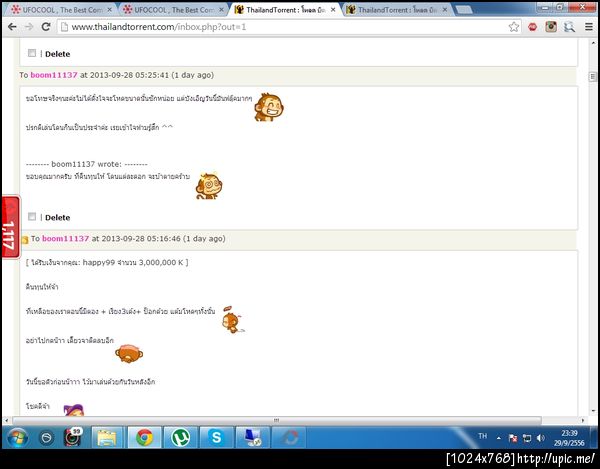The image size is (600, 469).
Task: Open the Windows Start menu
Action: [x=17, y=438]
